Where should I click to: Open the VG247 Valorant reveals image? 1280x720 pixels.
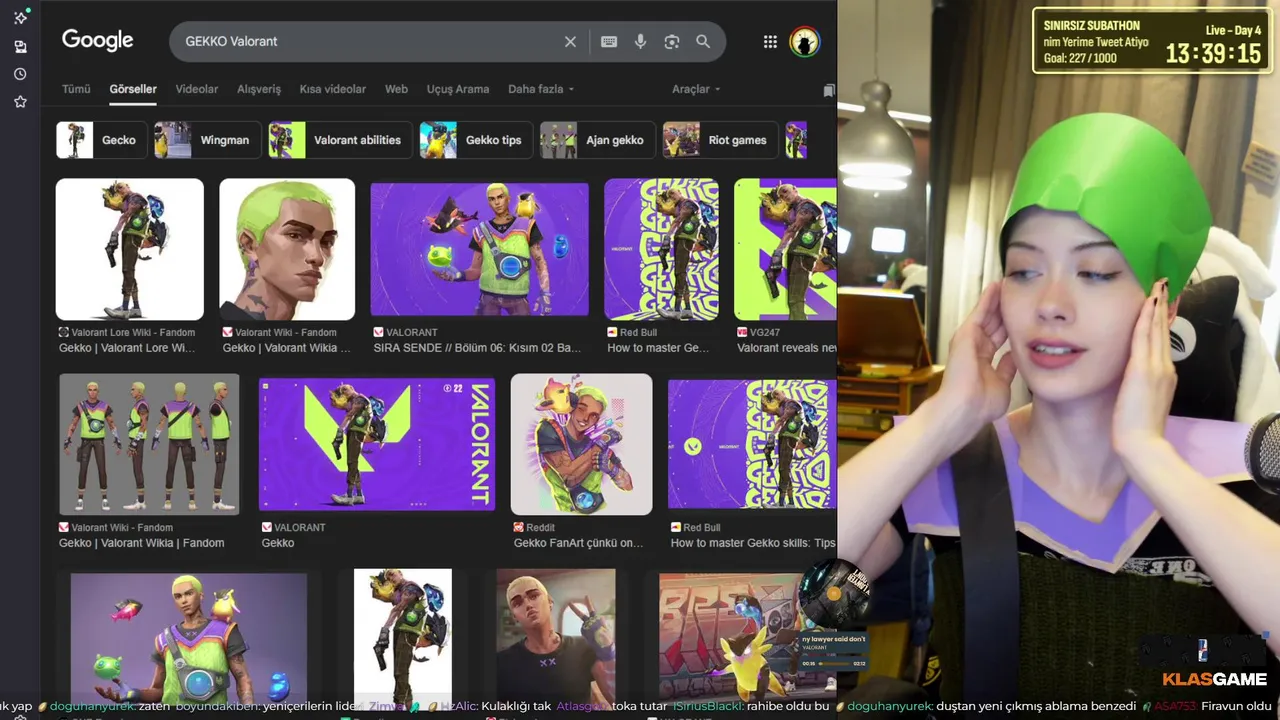point(785,249)
